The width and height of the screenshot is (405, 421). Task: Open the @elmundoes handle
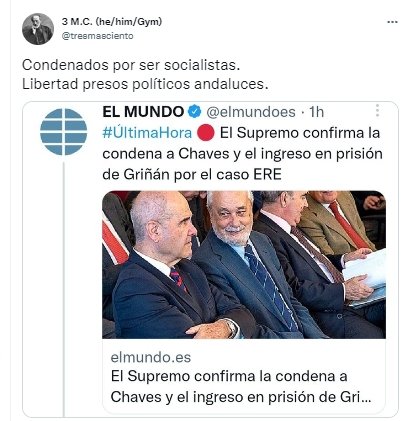[251, 112]
